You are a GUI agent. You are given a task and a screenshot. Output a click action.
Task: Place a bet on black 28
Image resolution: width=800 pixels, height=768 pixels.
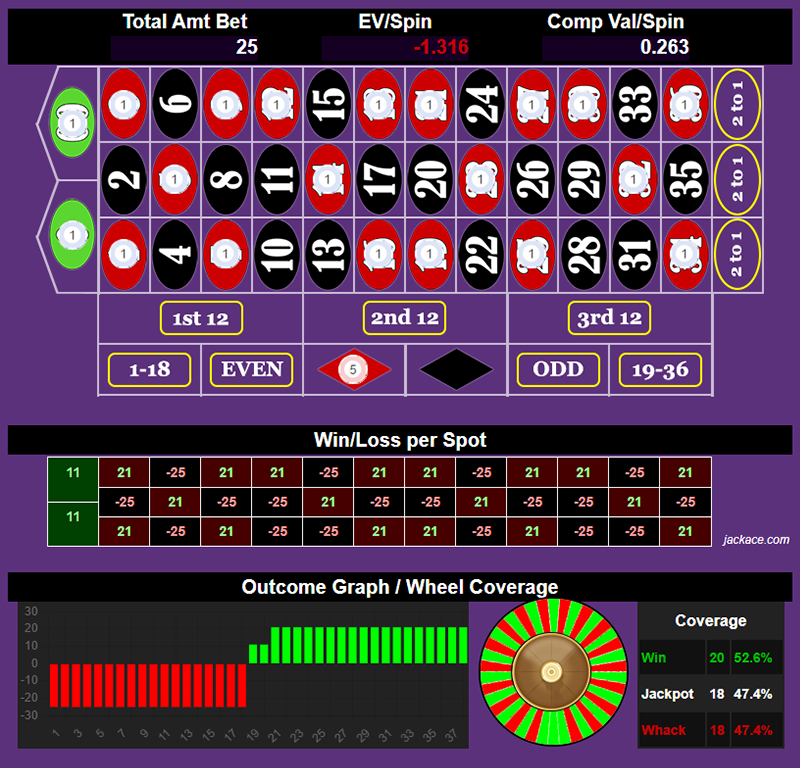tap(583, 254)
